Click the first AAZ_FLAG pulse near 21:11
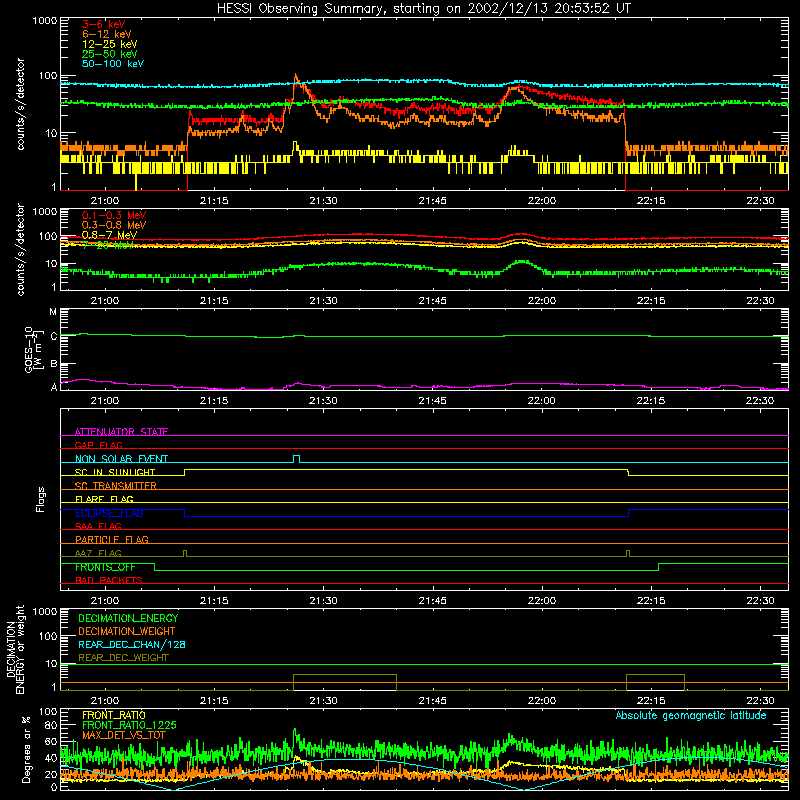 pyautogui.click(x=185, y=553)
